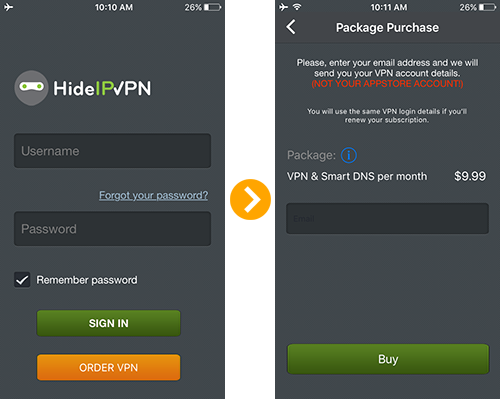Screen dimensions: 500x399
Task: Tap the orange ORDER VPN button
Action: tap(109, 367)
